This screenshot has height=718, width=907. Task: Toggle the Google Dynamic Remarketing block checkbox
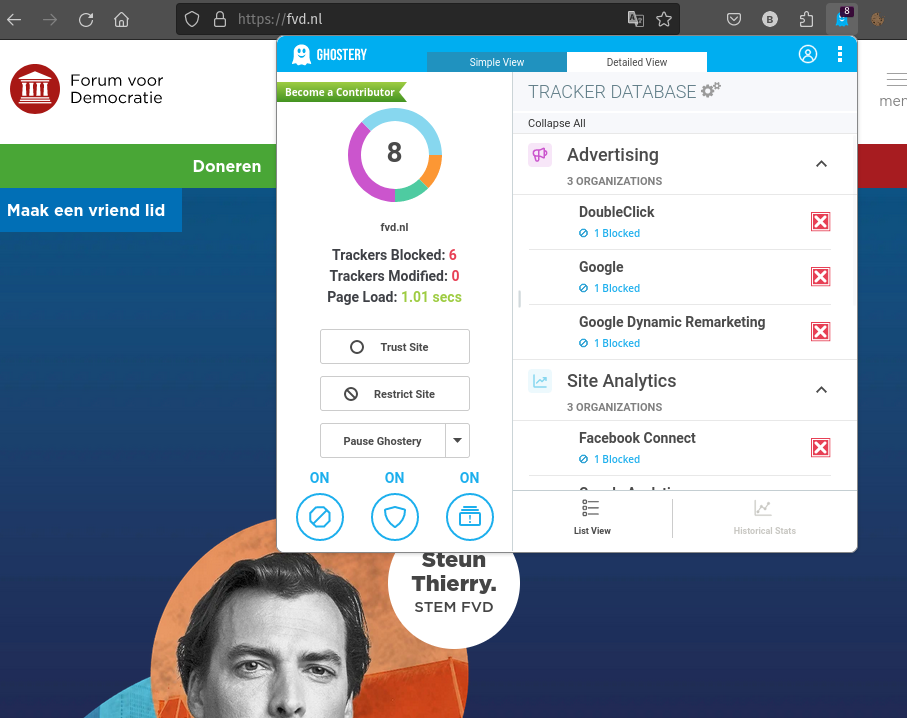(x=820, y=332)
